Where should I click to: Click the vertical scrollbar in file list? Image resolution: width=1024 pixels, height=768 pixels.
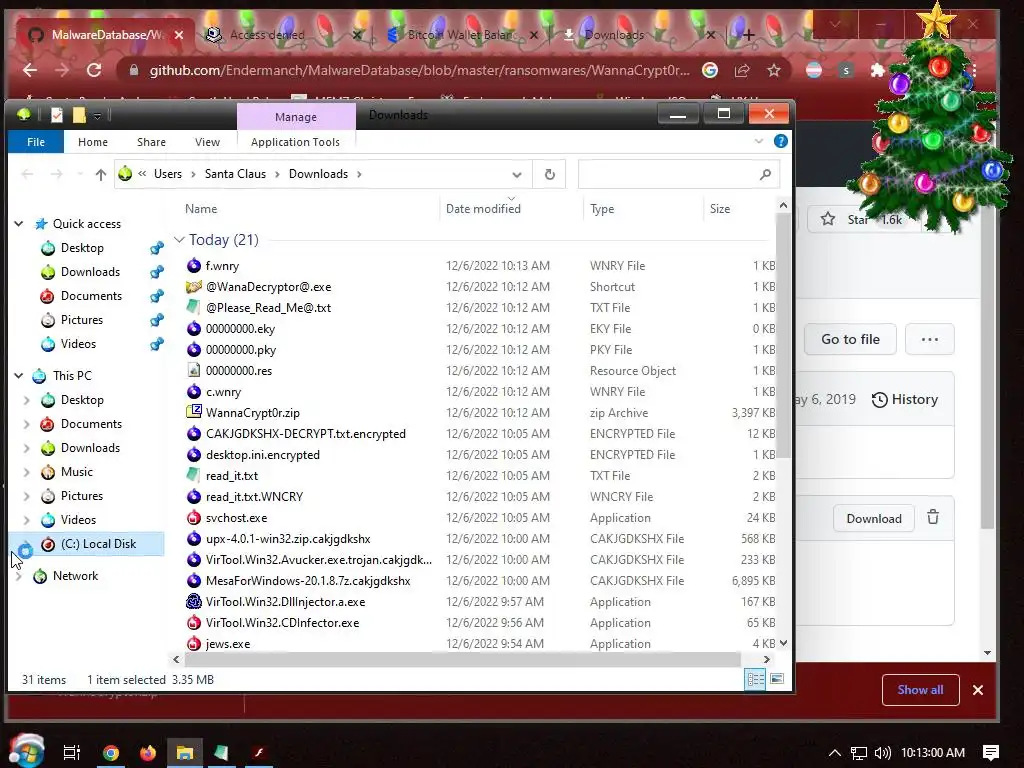click(783, 336)
